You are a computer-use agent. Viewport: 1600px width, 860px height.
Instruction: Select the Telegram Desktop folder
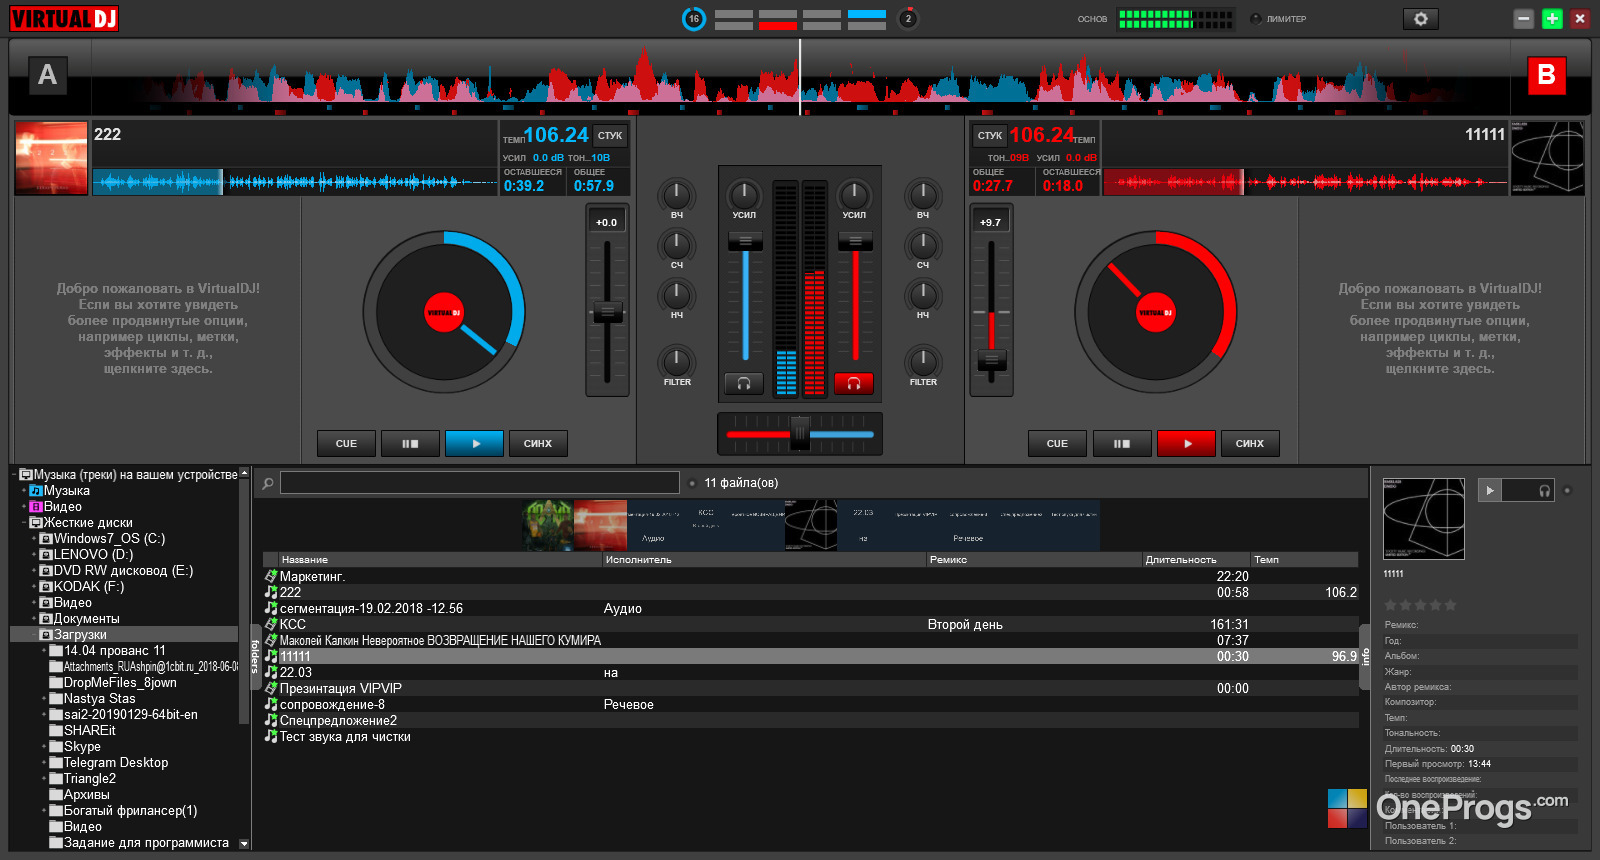click(x=116, y=763)
